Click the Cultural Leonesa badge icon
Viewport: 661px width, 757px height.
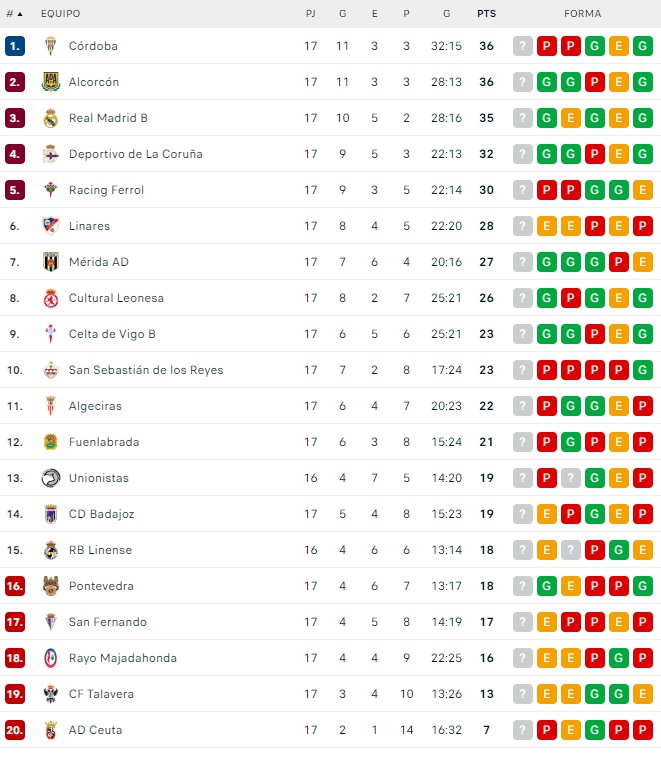coord(51,298)
